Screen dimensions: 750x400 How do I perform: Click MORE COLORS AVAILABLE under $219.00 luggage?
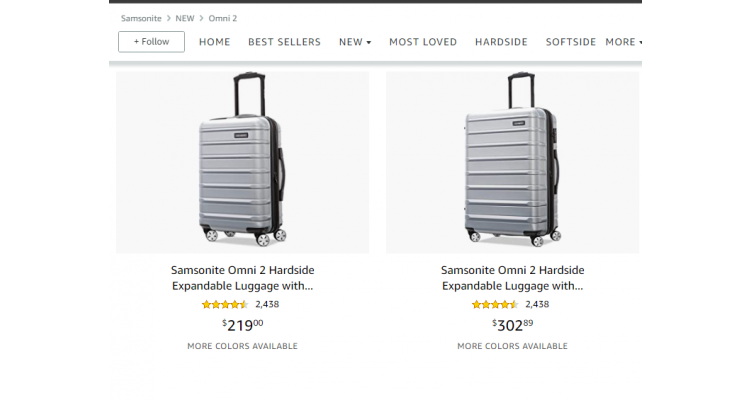[x=242, y=346]
